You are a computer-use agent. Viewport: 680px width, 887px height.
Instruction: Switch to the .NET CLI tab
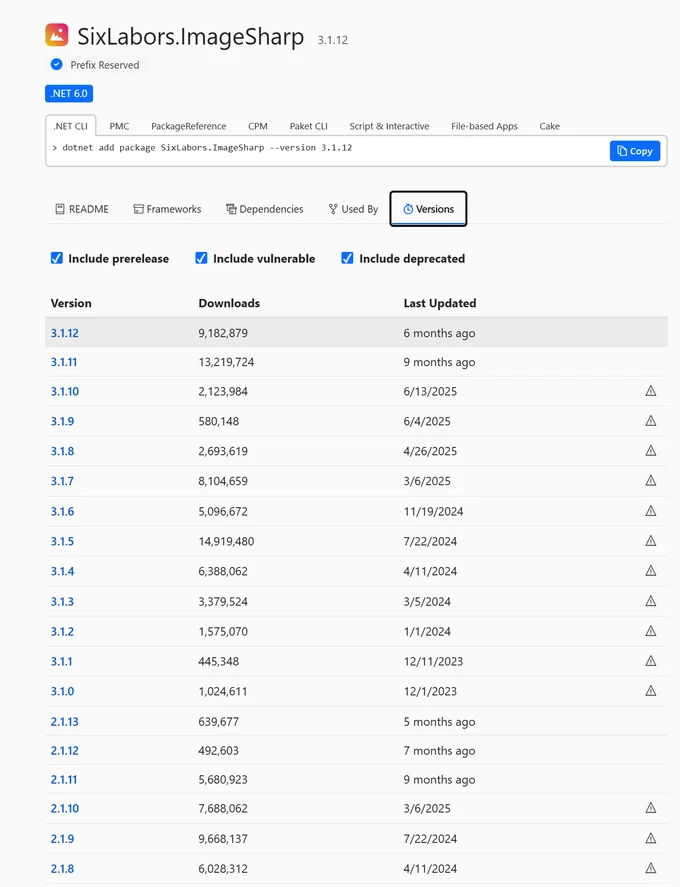(71, 126)
